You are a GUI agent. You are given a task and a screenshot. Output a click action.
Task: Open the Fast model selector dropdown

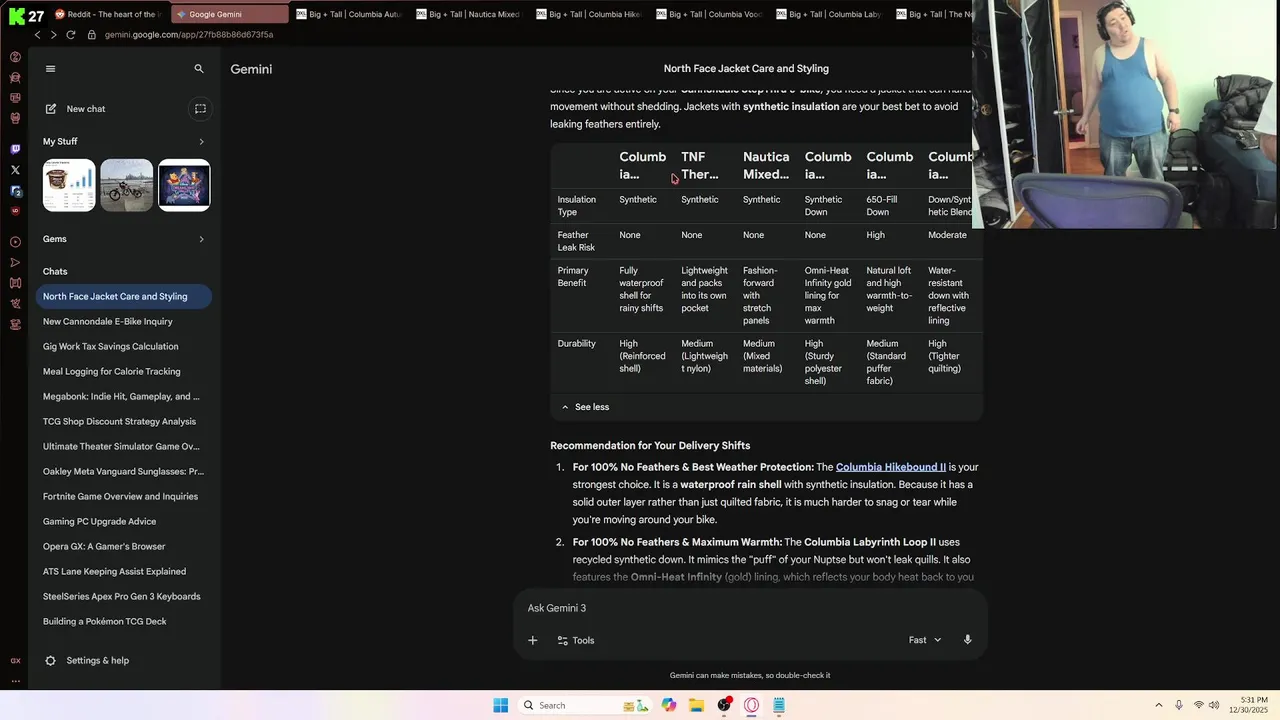925,640
